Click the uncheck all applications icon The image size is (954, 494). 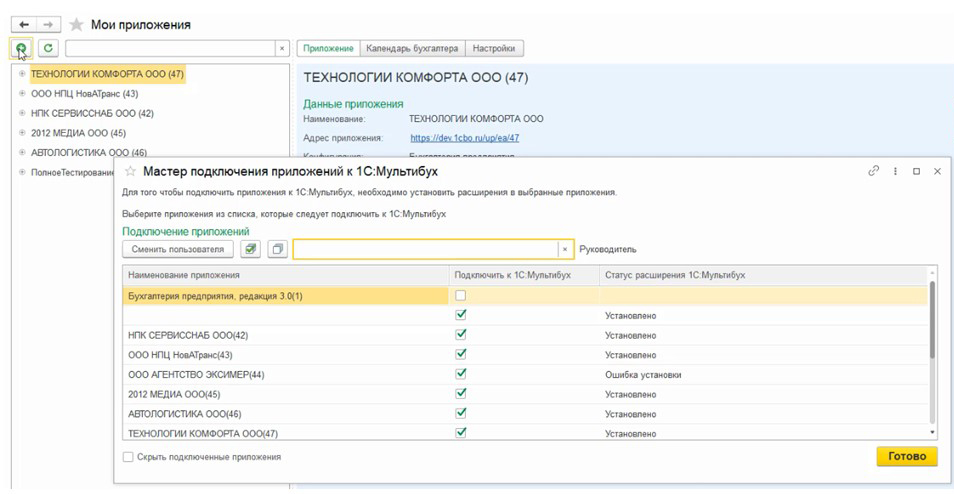[277, 249]
